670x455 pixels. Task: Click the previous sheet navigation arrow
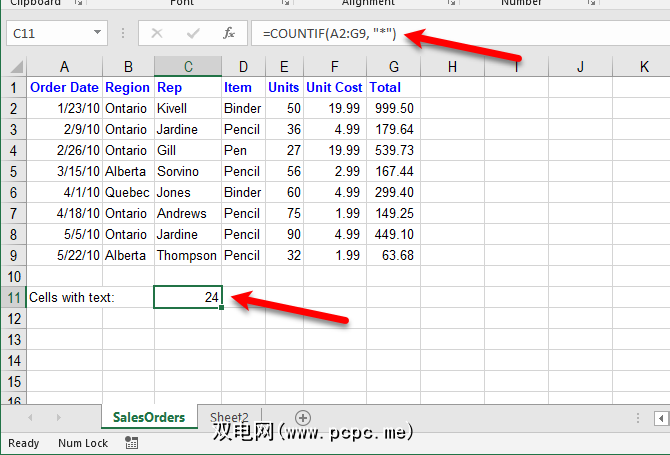point(30,417)
